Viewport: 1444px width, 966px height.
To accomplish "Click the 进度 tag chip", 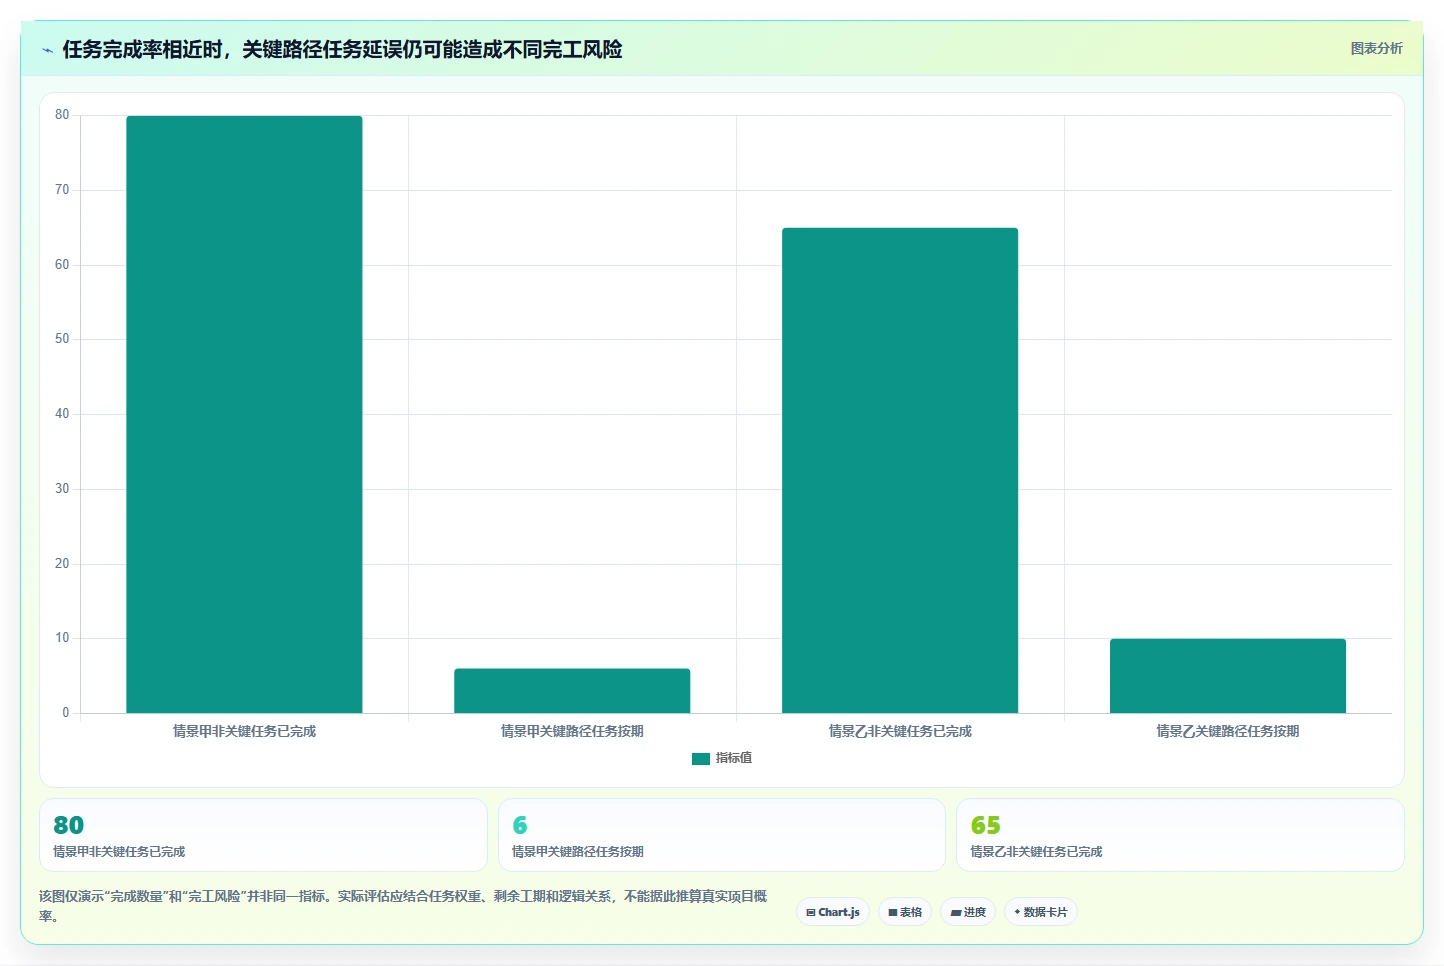I will click(968, 912).
